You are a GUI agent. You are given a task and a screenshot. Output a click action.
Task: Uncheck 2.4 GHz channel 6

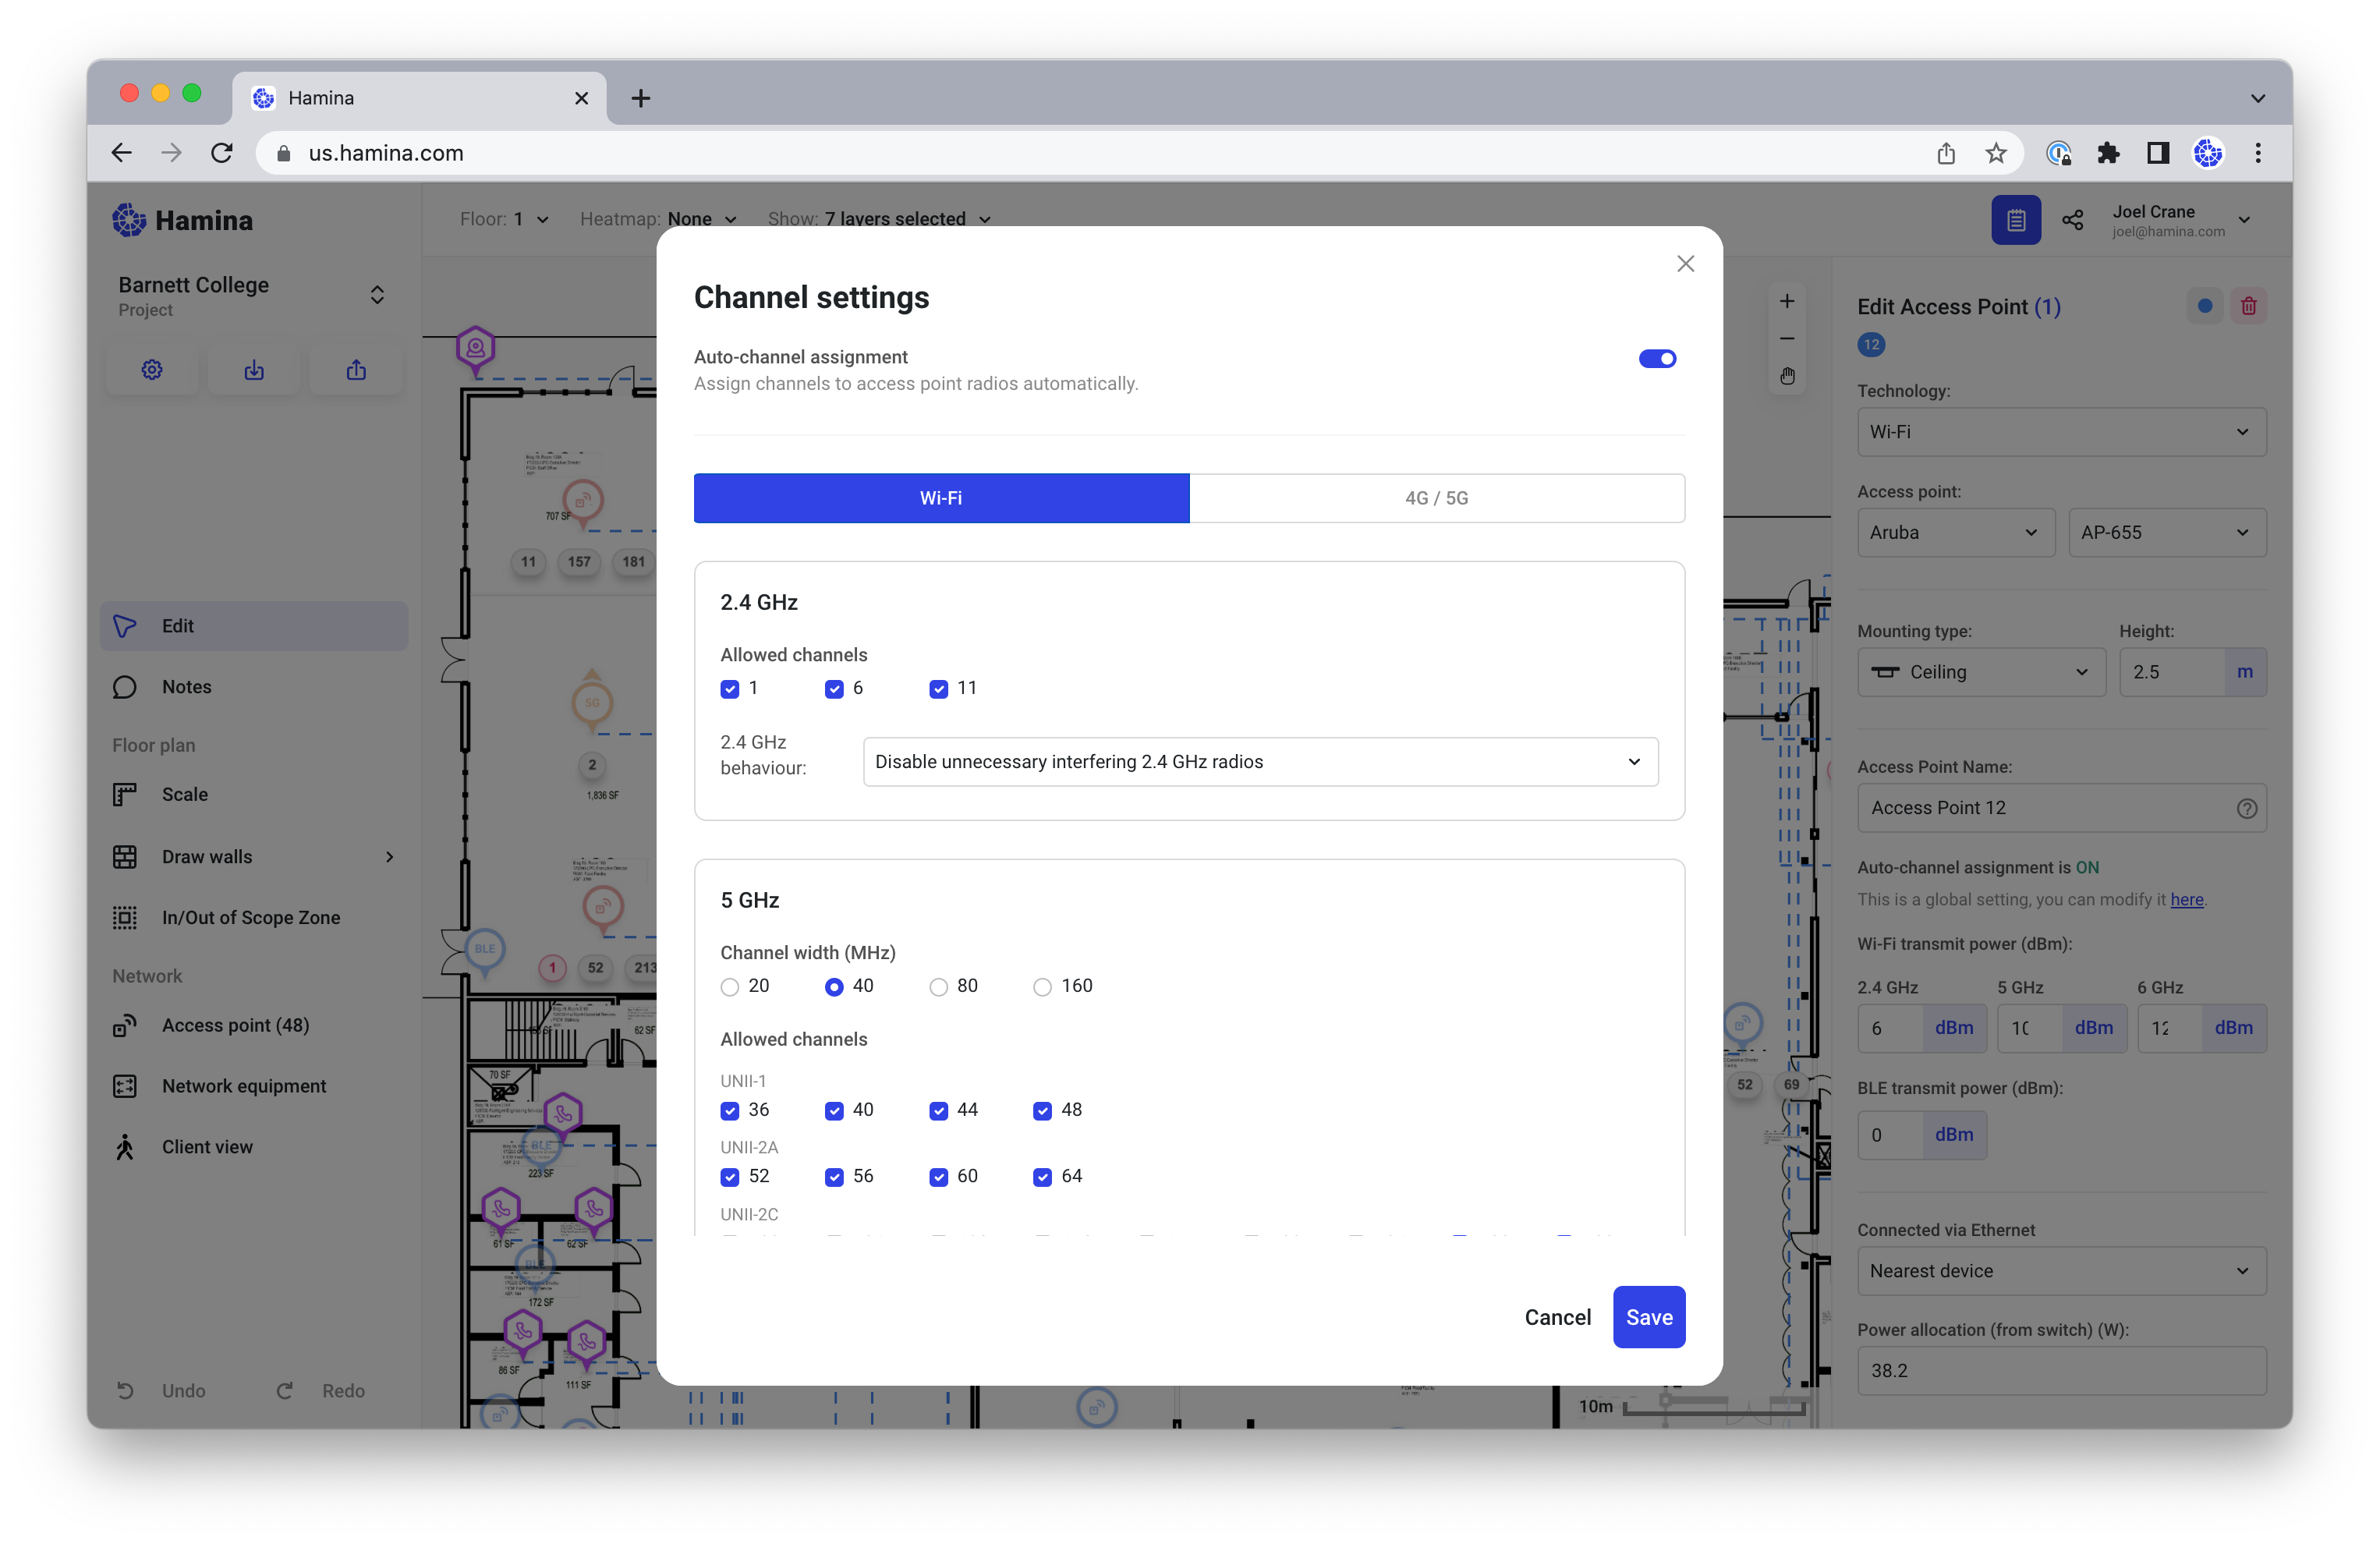834,689
